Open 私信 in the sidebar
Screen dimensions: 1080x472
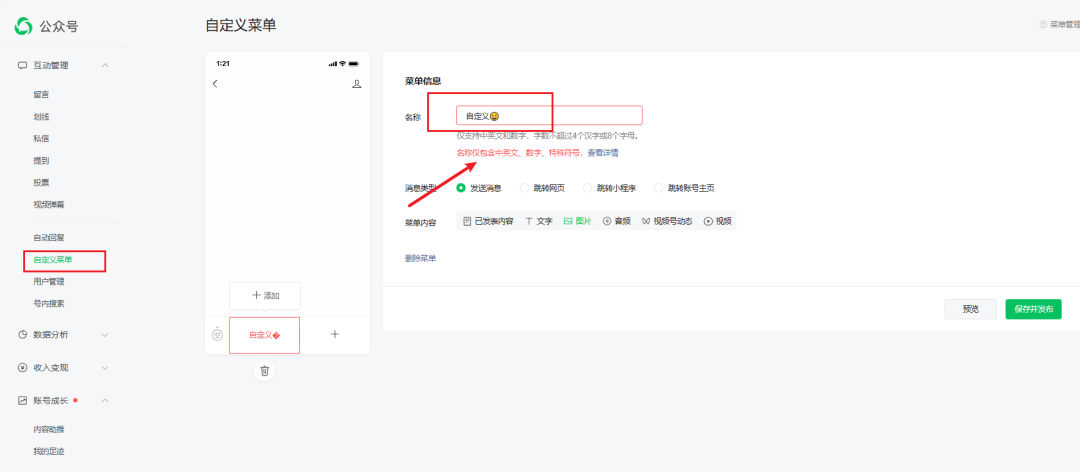click(41, 138)
